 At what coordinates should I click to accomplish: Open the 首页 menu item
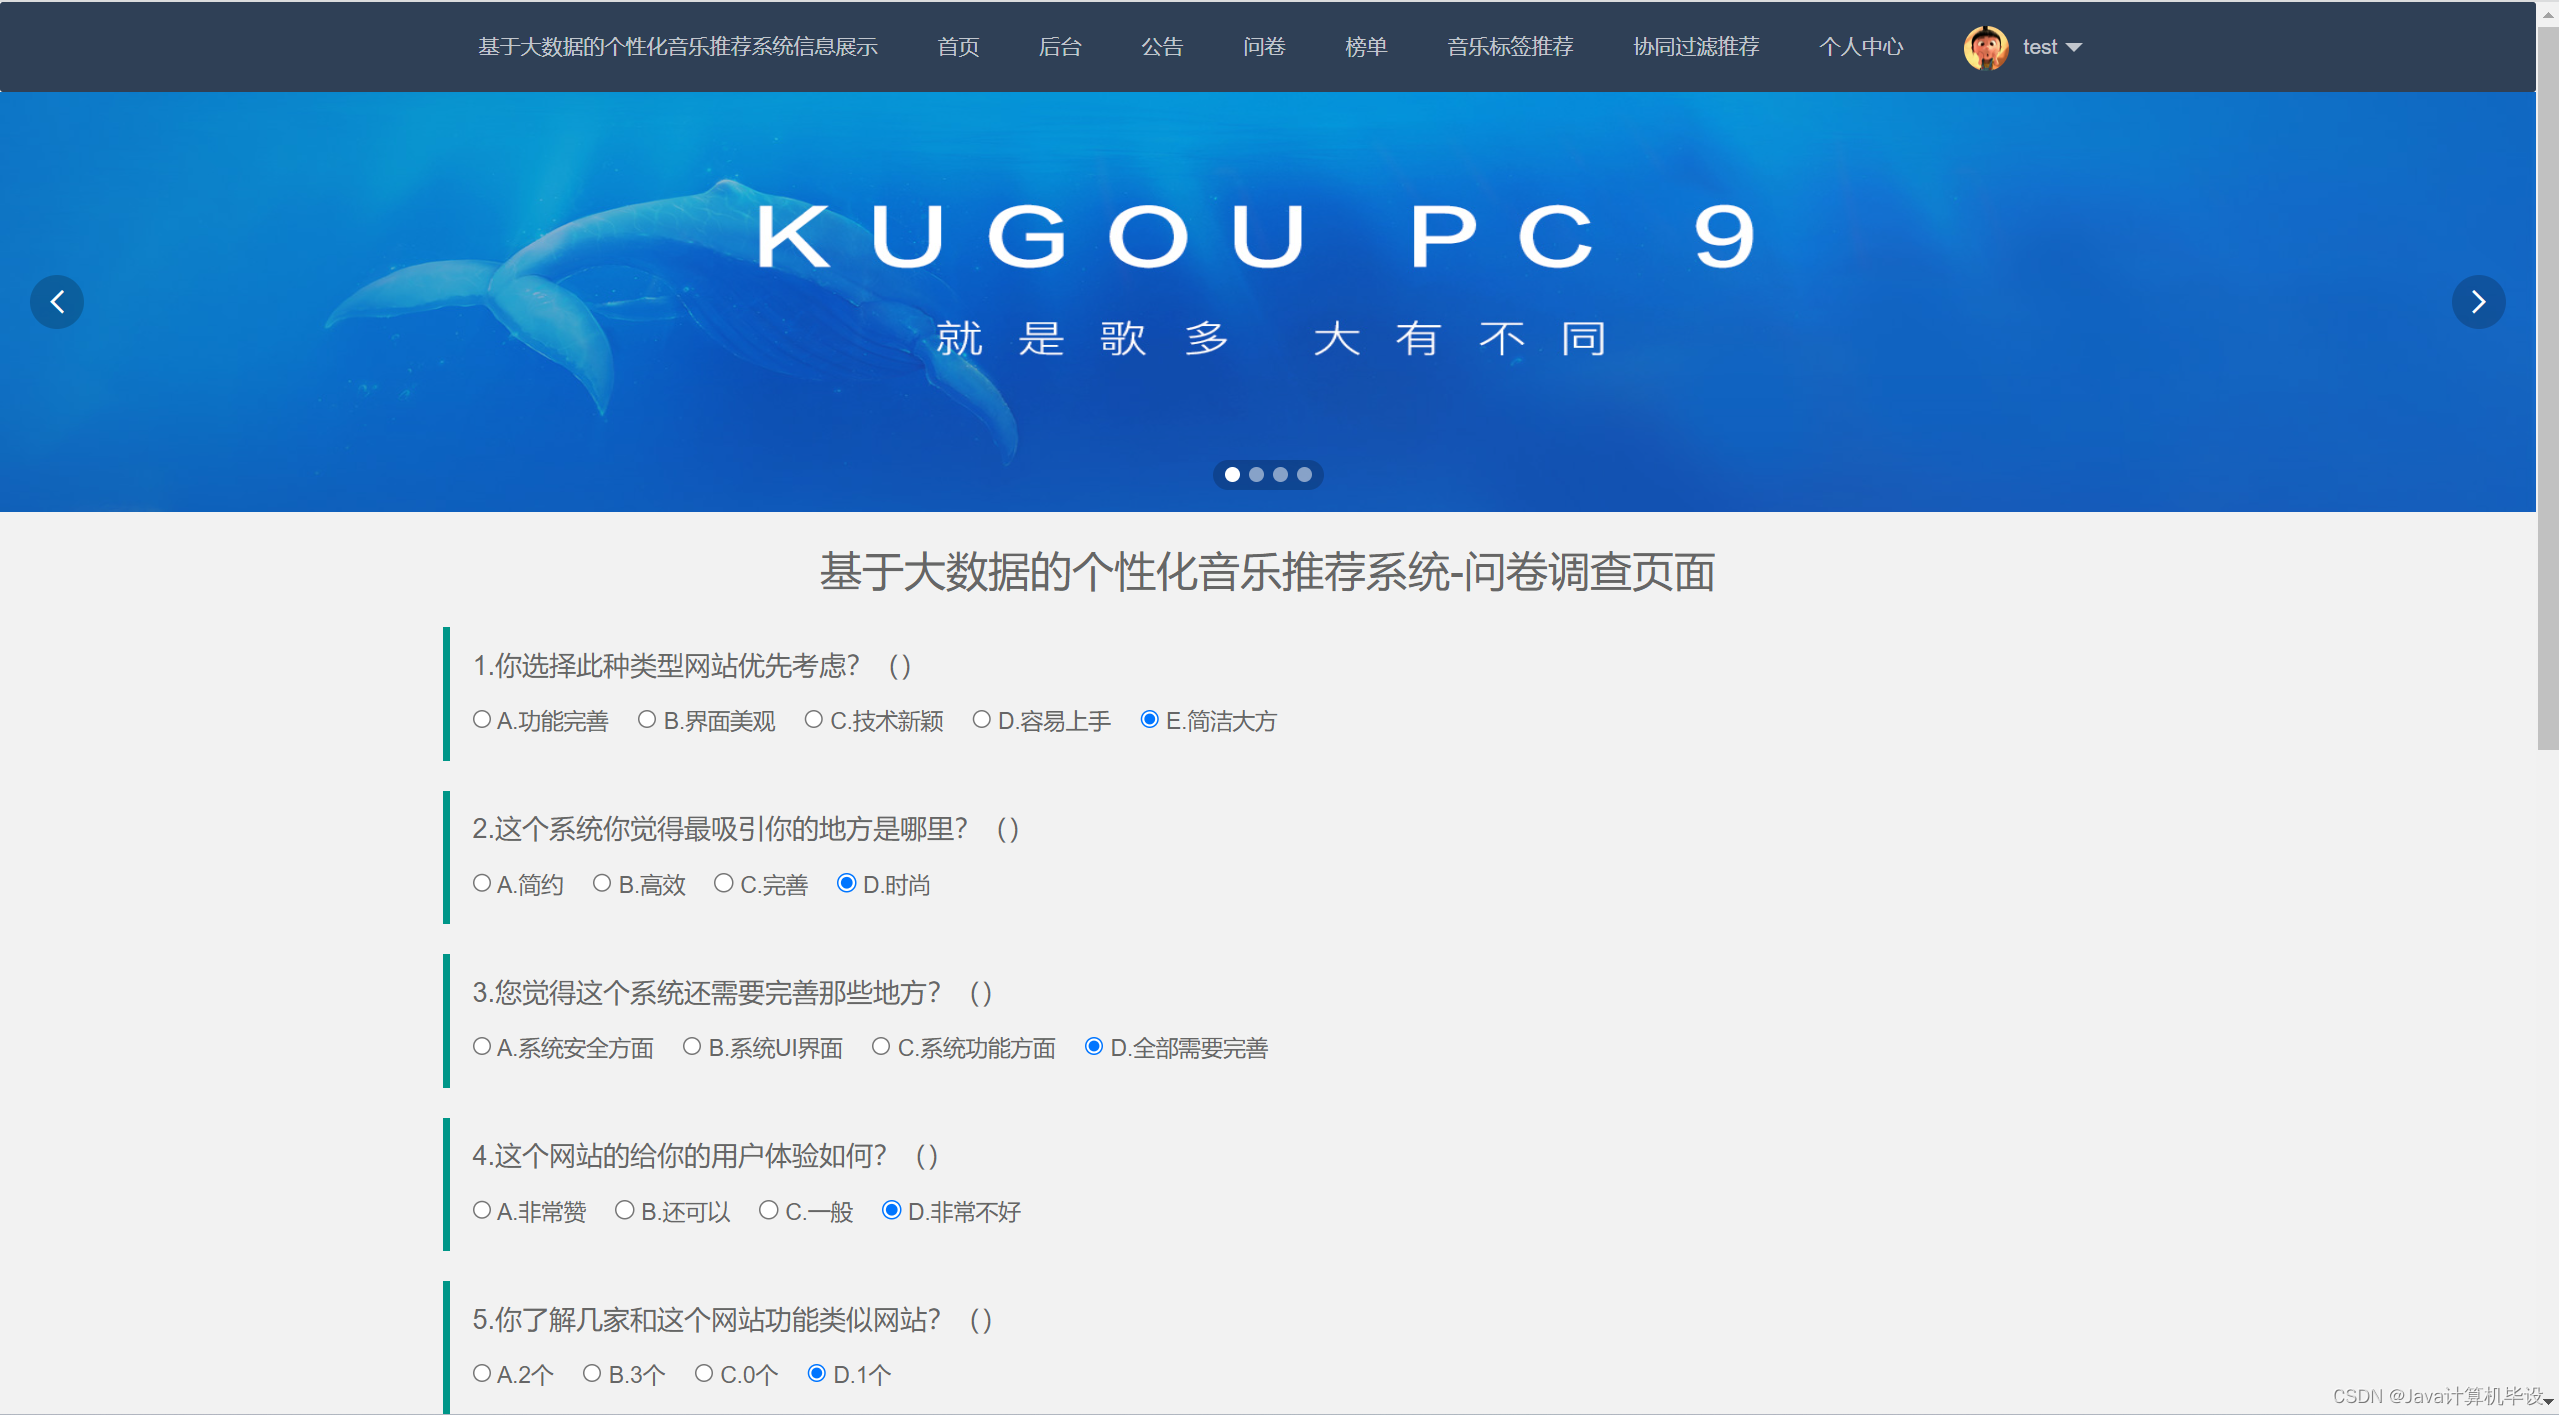pos(957,47)
